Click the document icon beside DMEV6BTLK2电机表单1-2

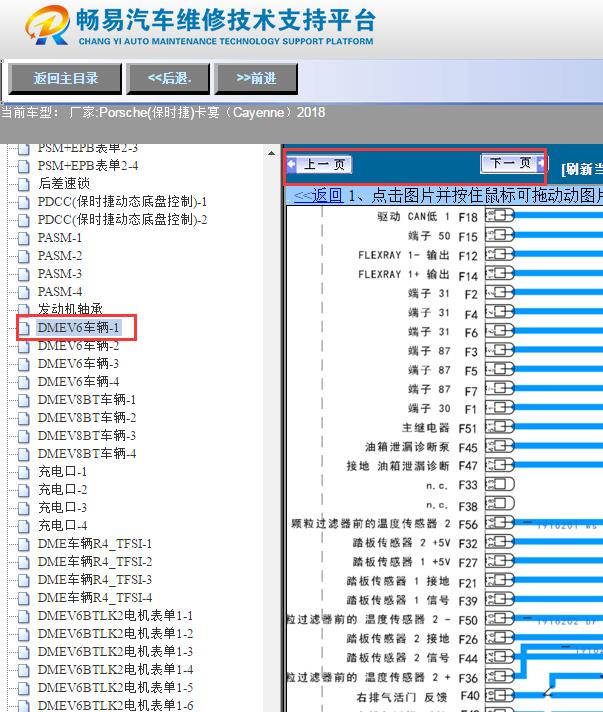[x=24, y=634]
